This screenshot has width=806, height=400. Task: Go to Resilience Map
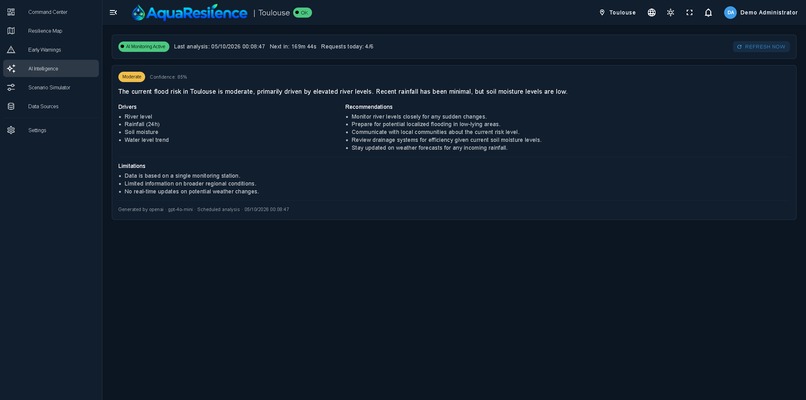[x=45, y=31]
